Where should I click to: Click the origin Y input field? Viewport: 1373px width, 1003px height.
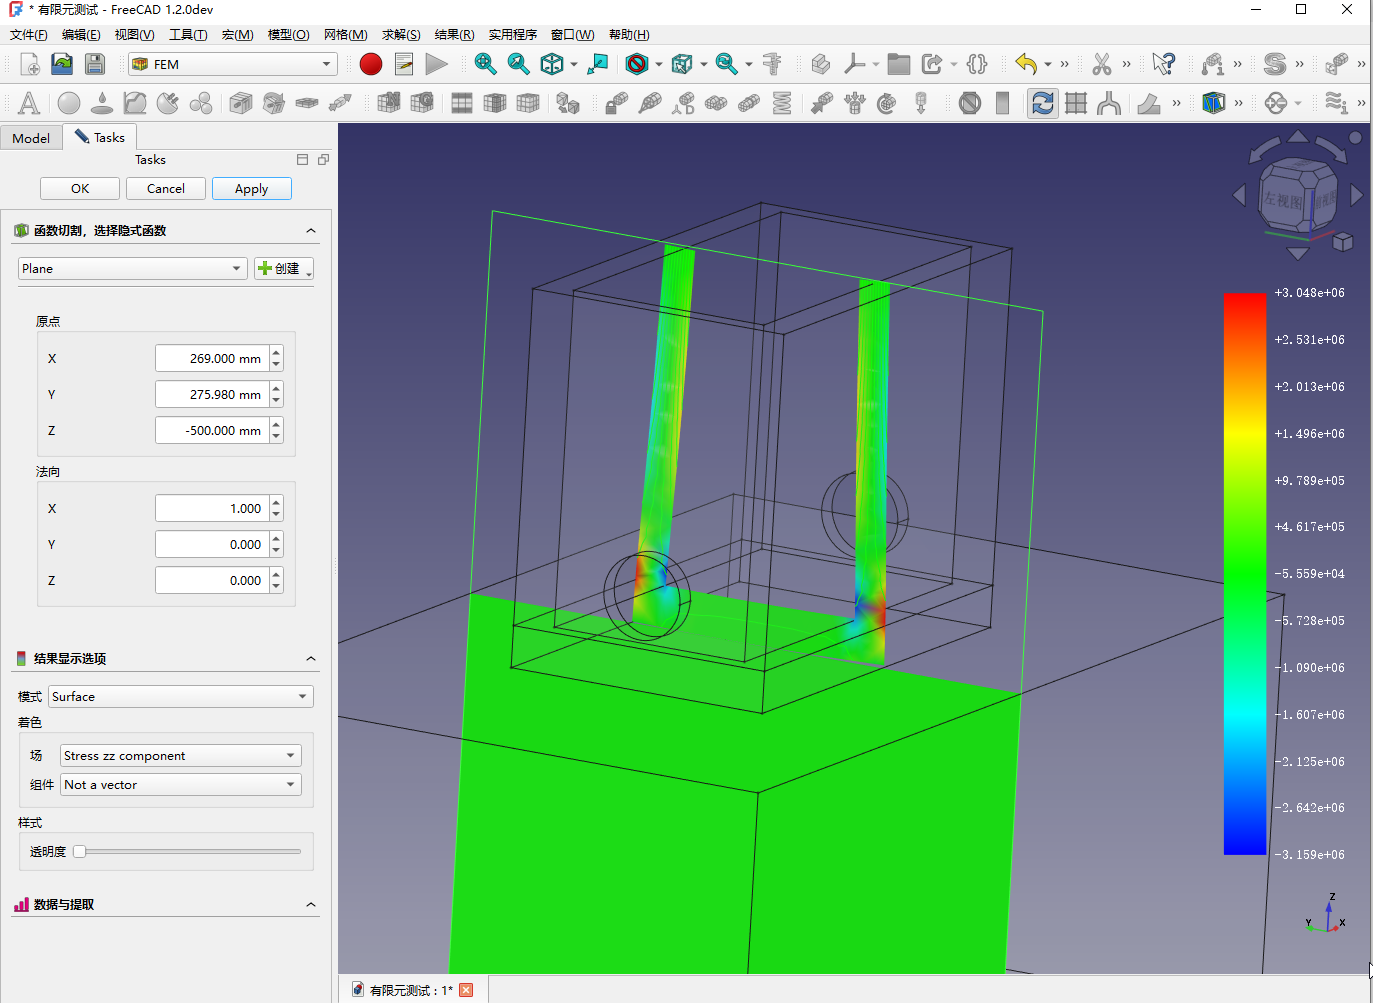[211, 395]
